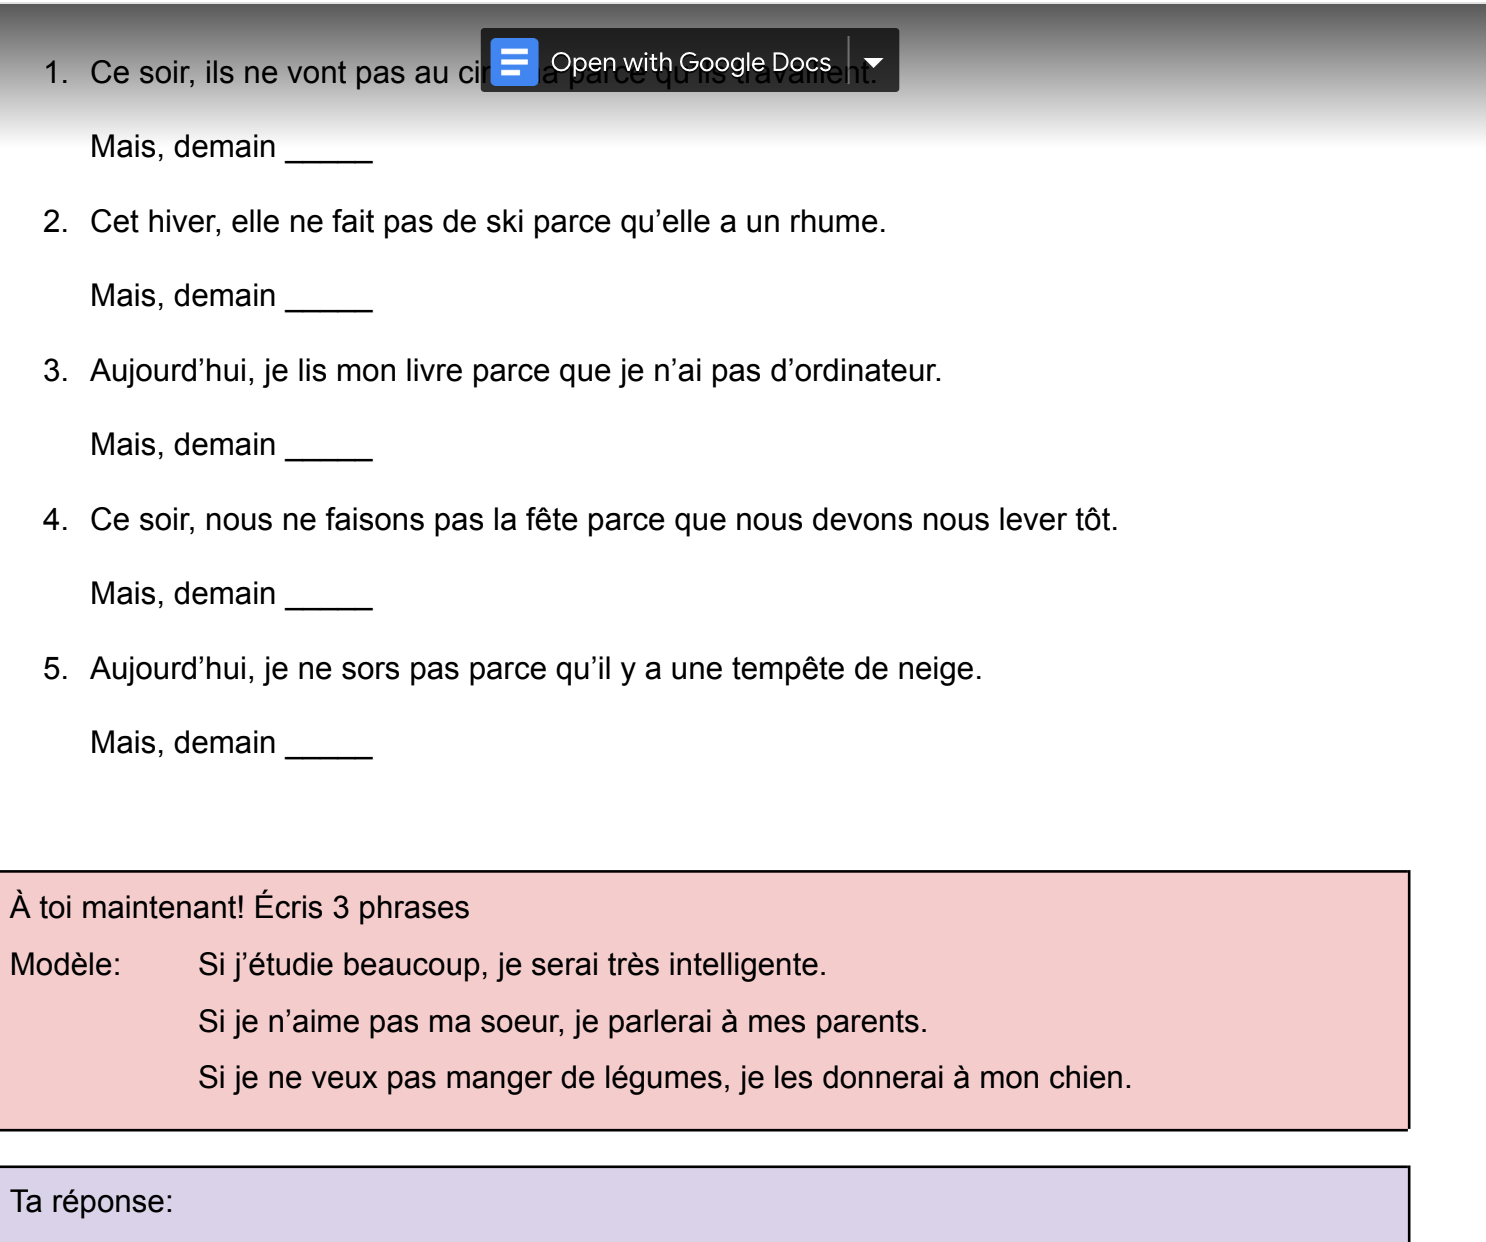Click 'Si j'étudie beaucoup' example sentence
This screenshot has width=1486, height=1242.
click(512, 964)
